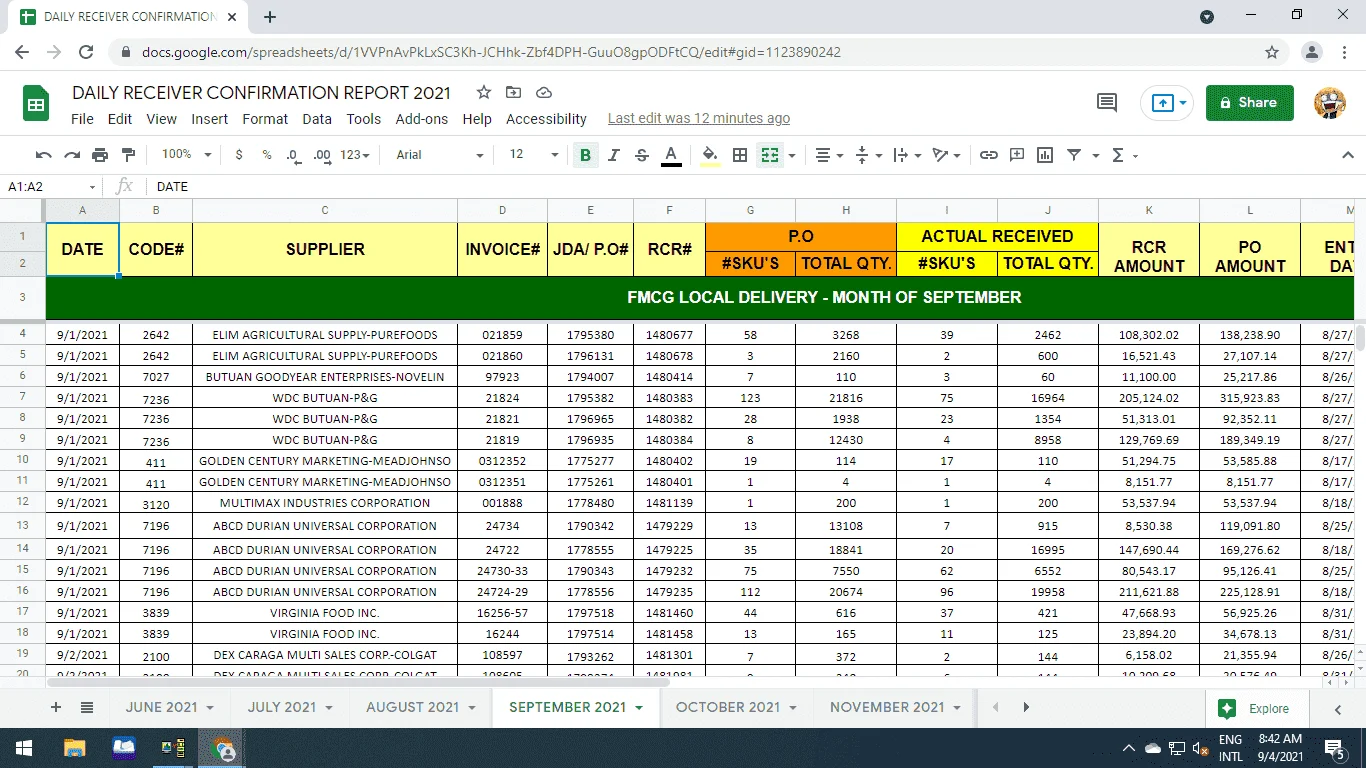1366x768 pixels.
Task: Insert a link
Action: [x=989, y=155]
